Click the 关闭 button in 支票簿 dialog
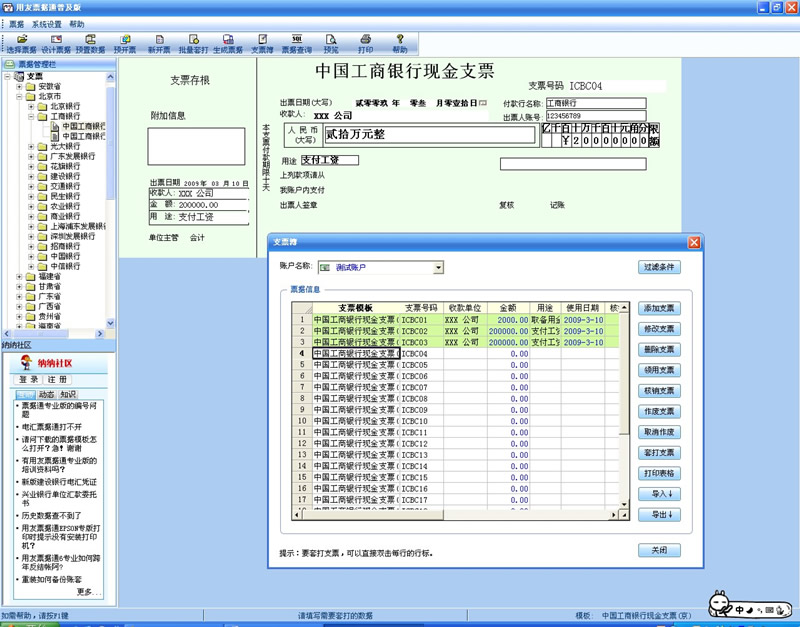 pos(659,550)
